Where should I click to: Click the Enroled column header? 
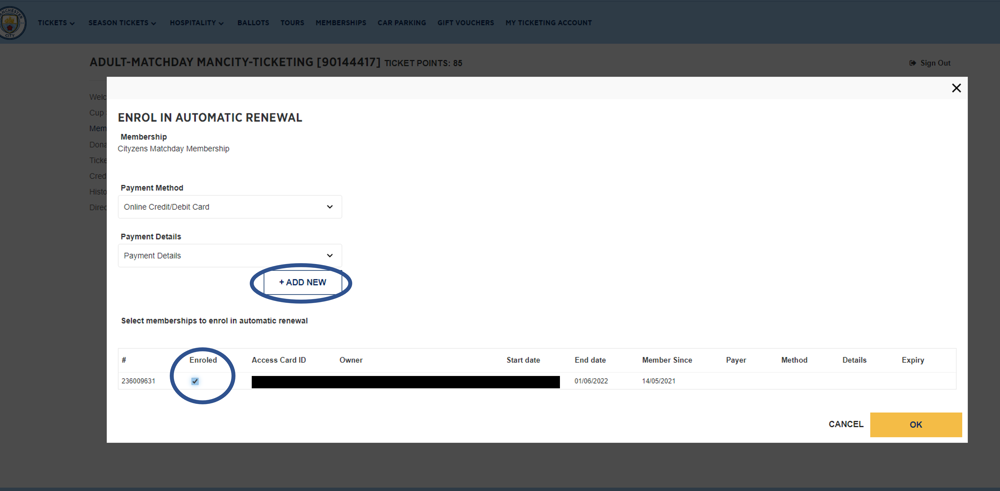pyautogui.click(x=203, y=360)
